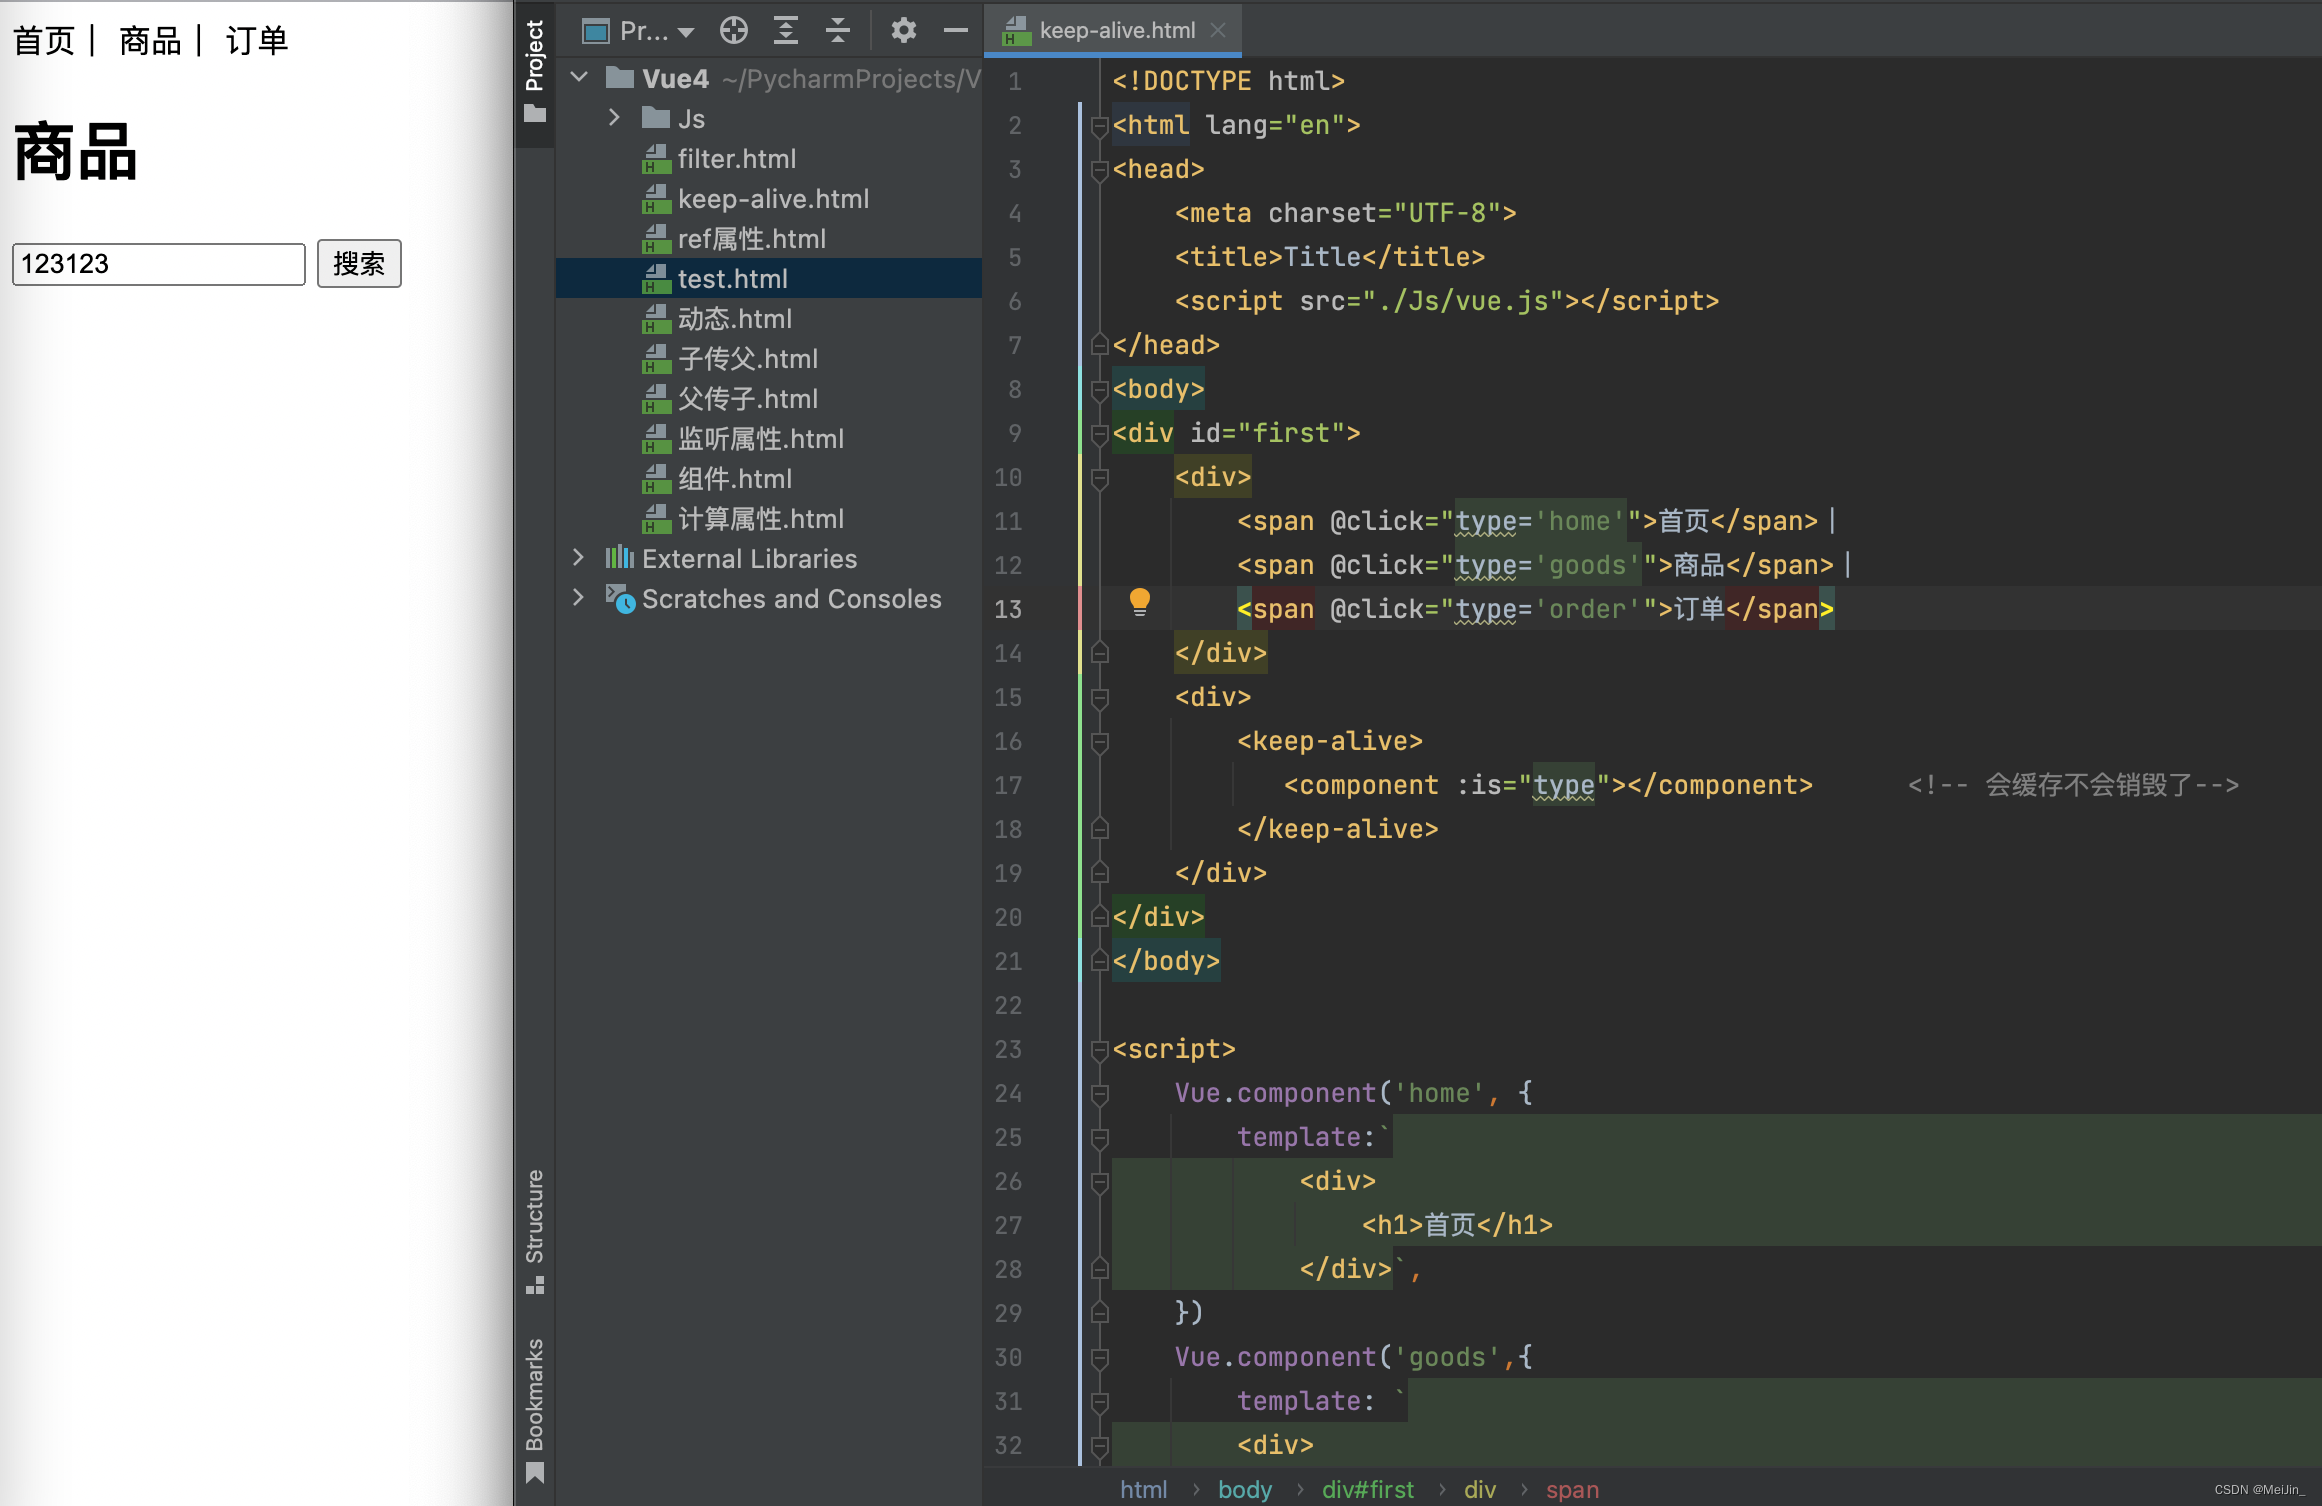The height and width of the screenshot is (1506, 2322).
Task: Click body in the breadcrumb bar
Action: [1245, 1489]
